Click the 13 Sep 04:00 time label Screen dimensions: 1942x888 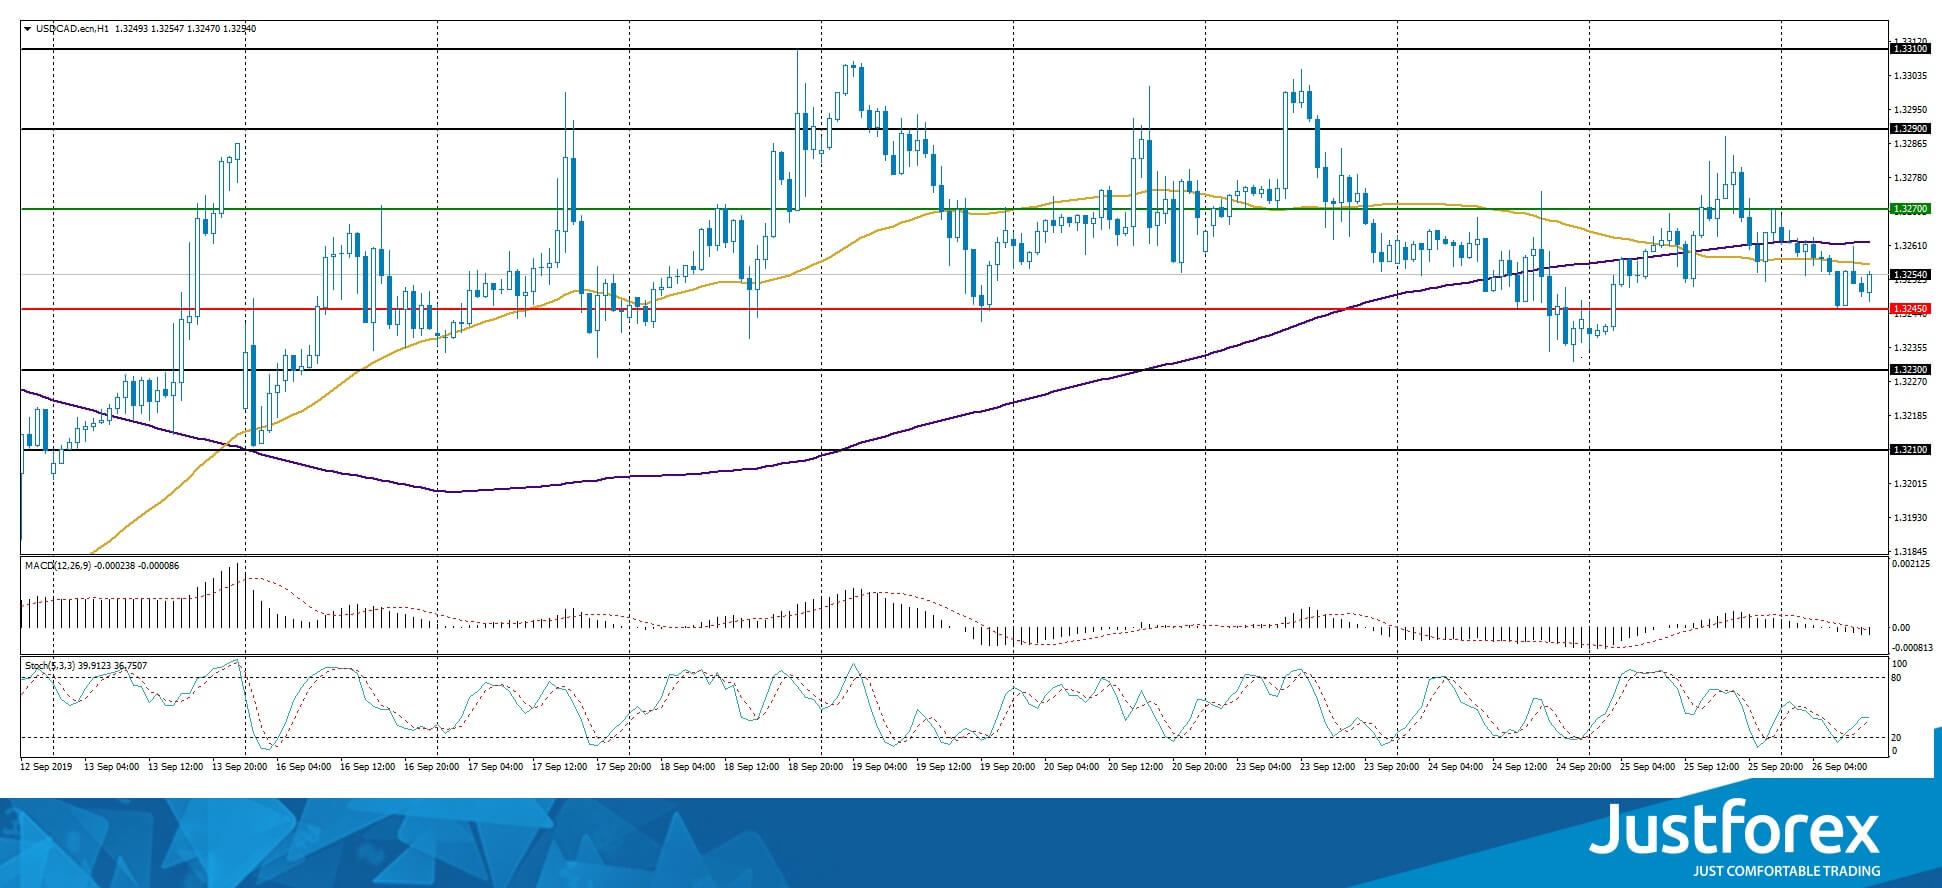coord(112,767)
